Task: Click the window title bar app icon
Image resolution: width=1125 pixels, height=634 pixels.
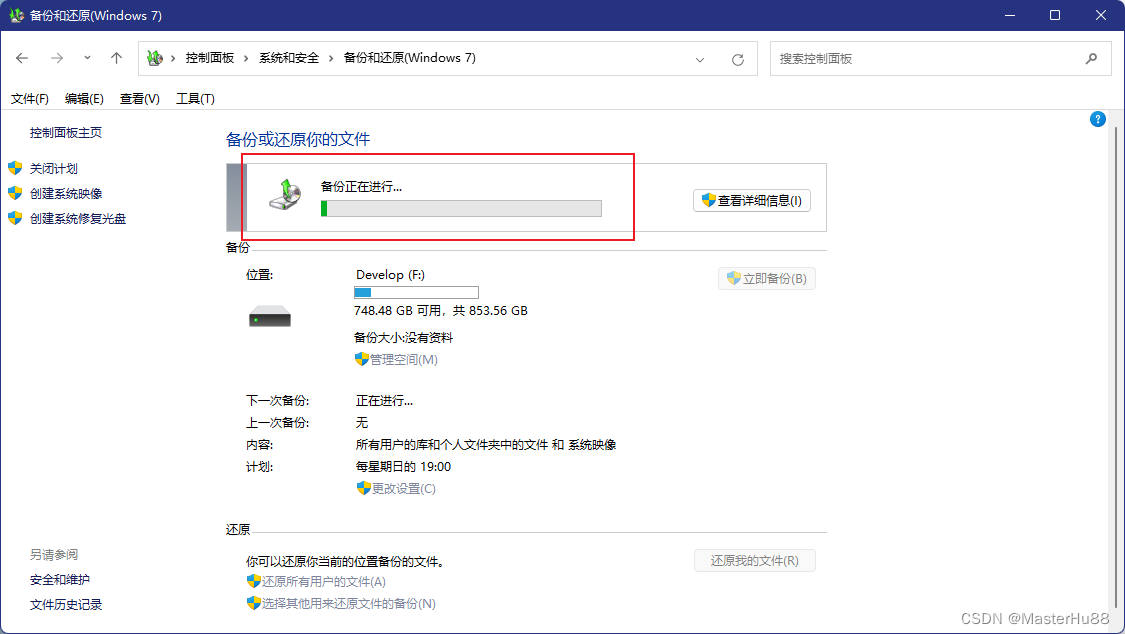Action: pos(16,15)
